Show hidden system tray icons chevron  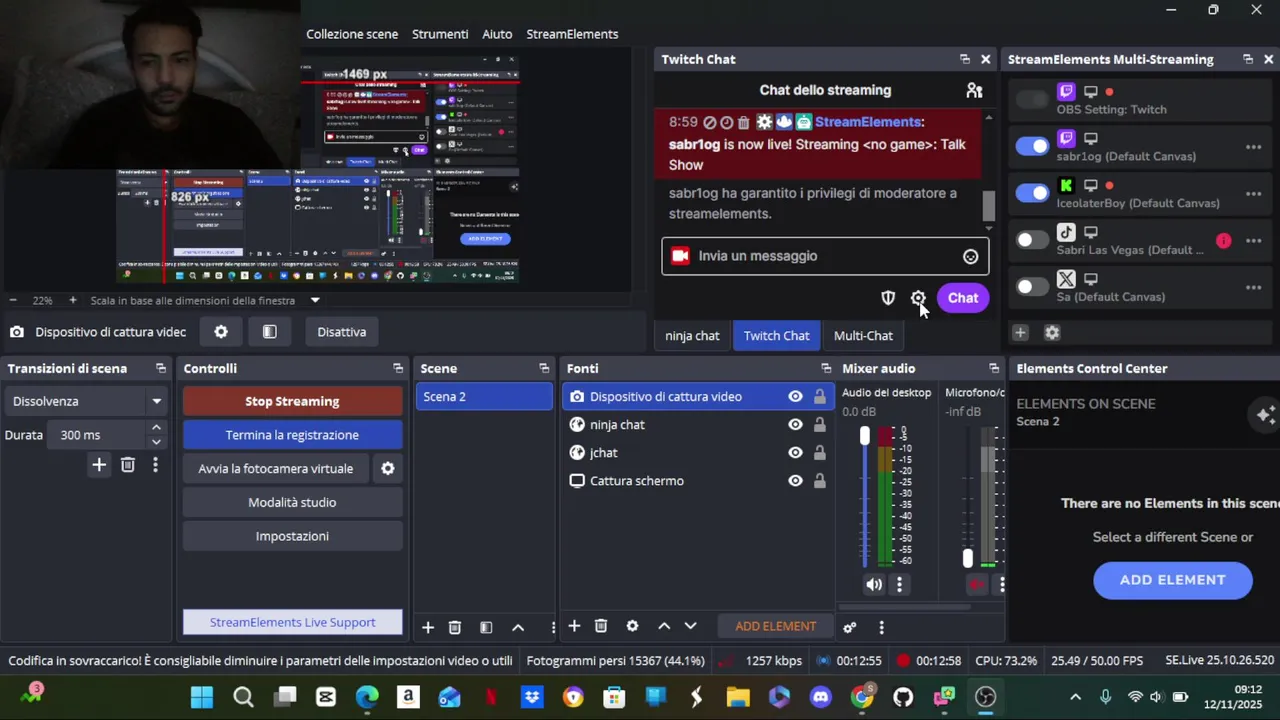click(x=1075, y=697)
